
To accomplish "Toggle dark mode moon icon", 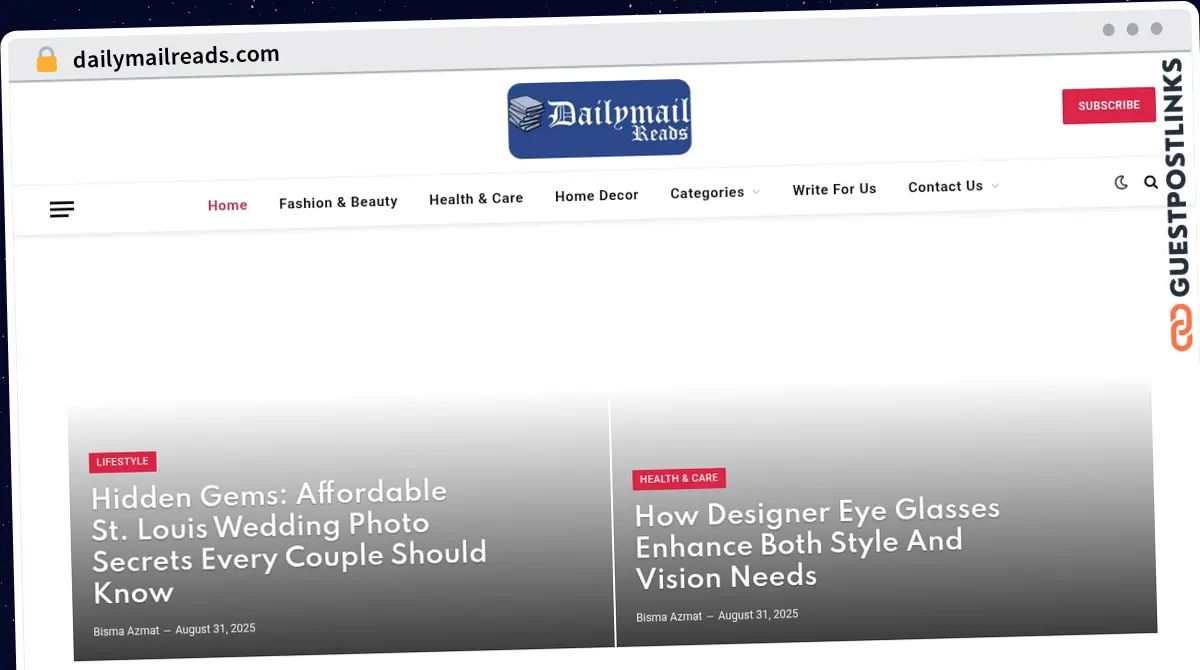I will tap(1121, 183).
